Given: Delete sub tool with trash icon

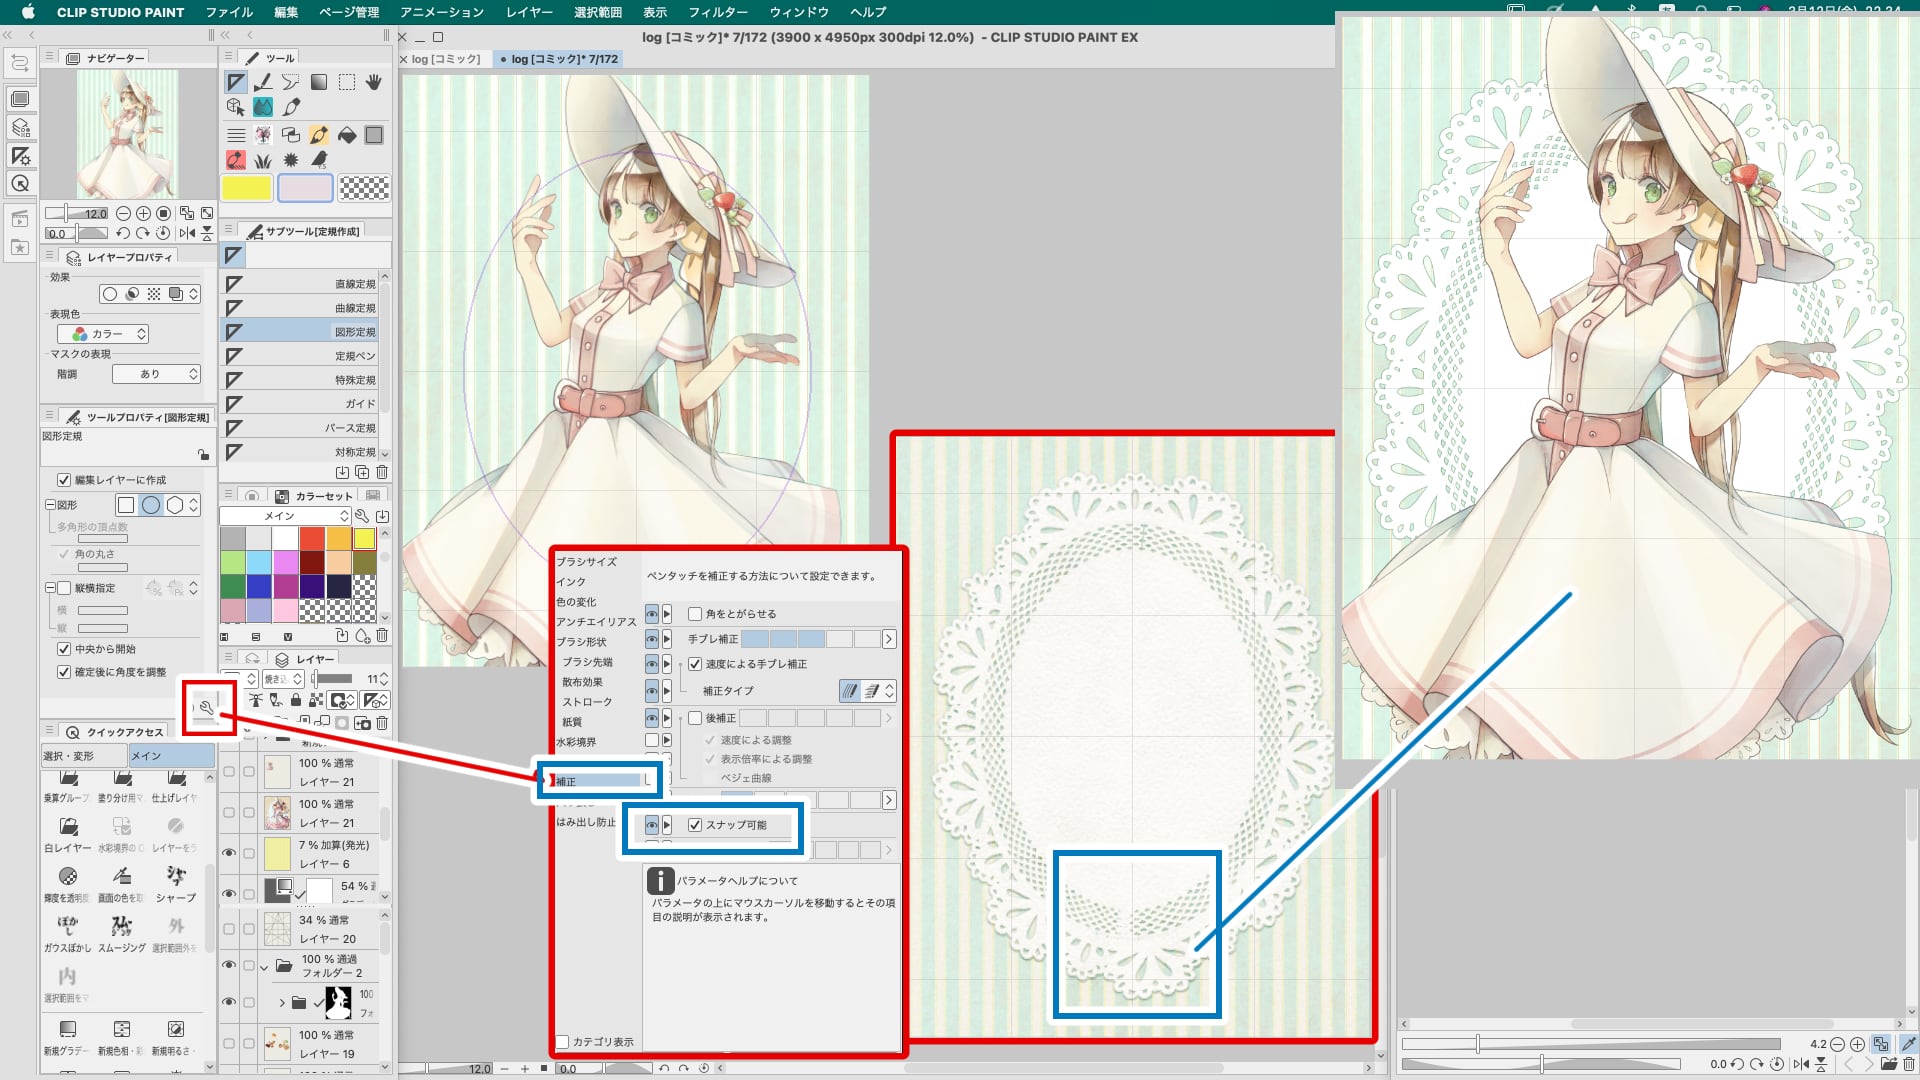Looking at the screenshot, I should [382, 472].
